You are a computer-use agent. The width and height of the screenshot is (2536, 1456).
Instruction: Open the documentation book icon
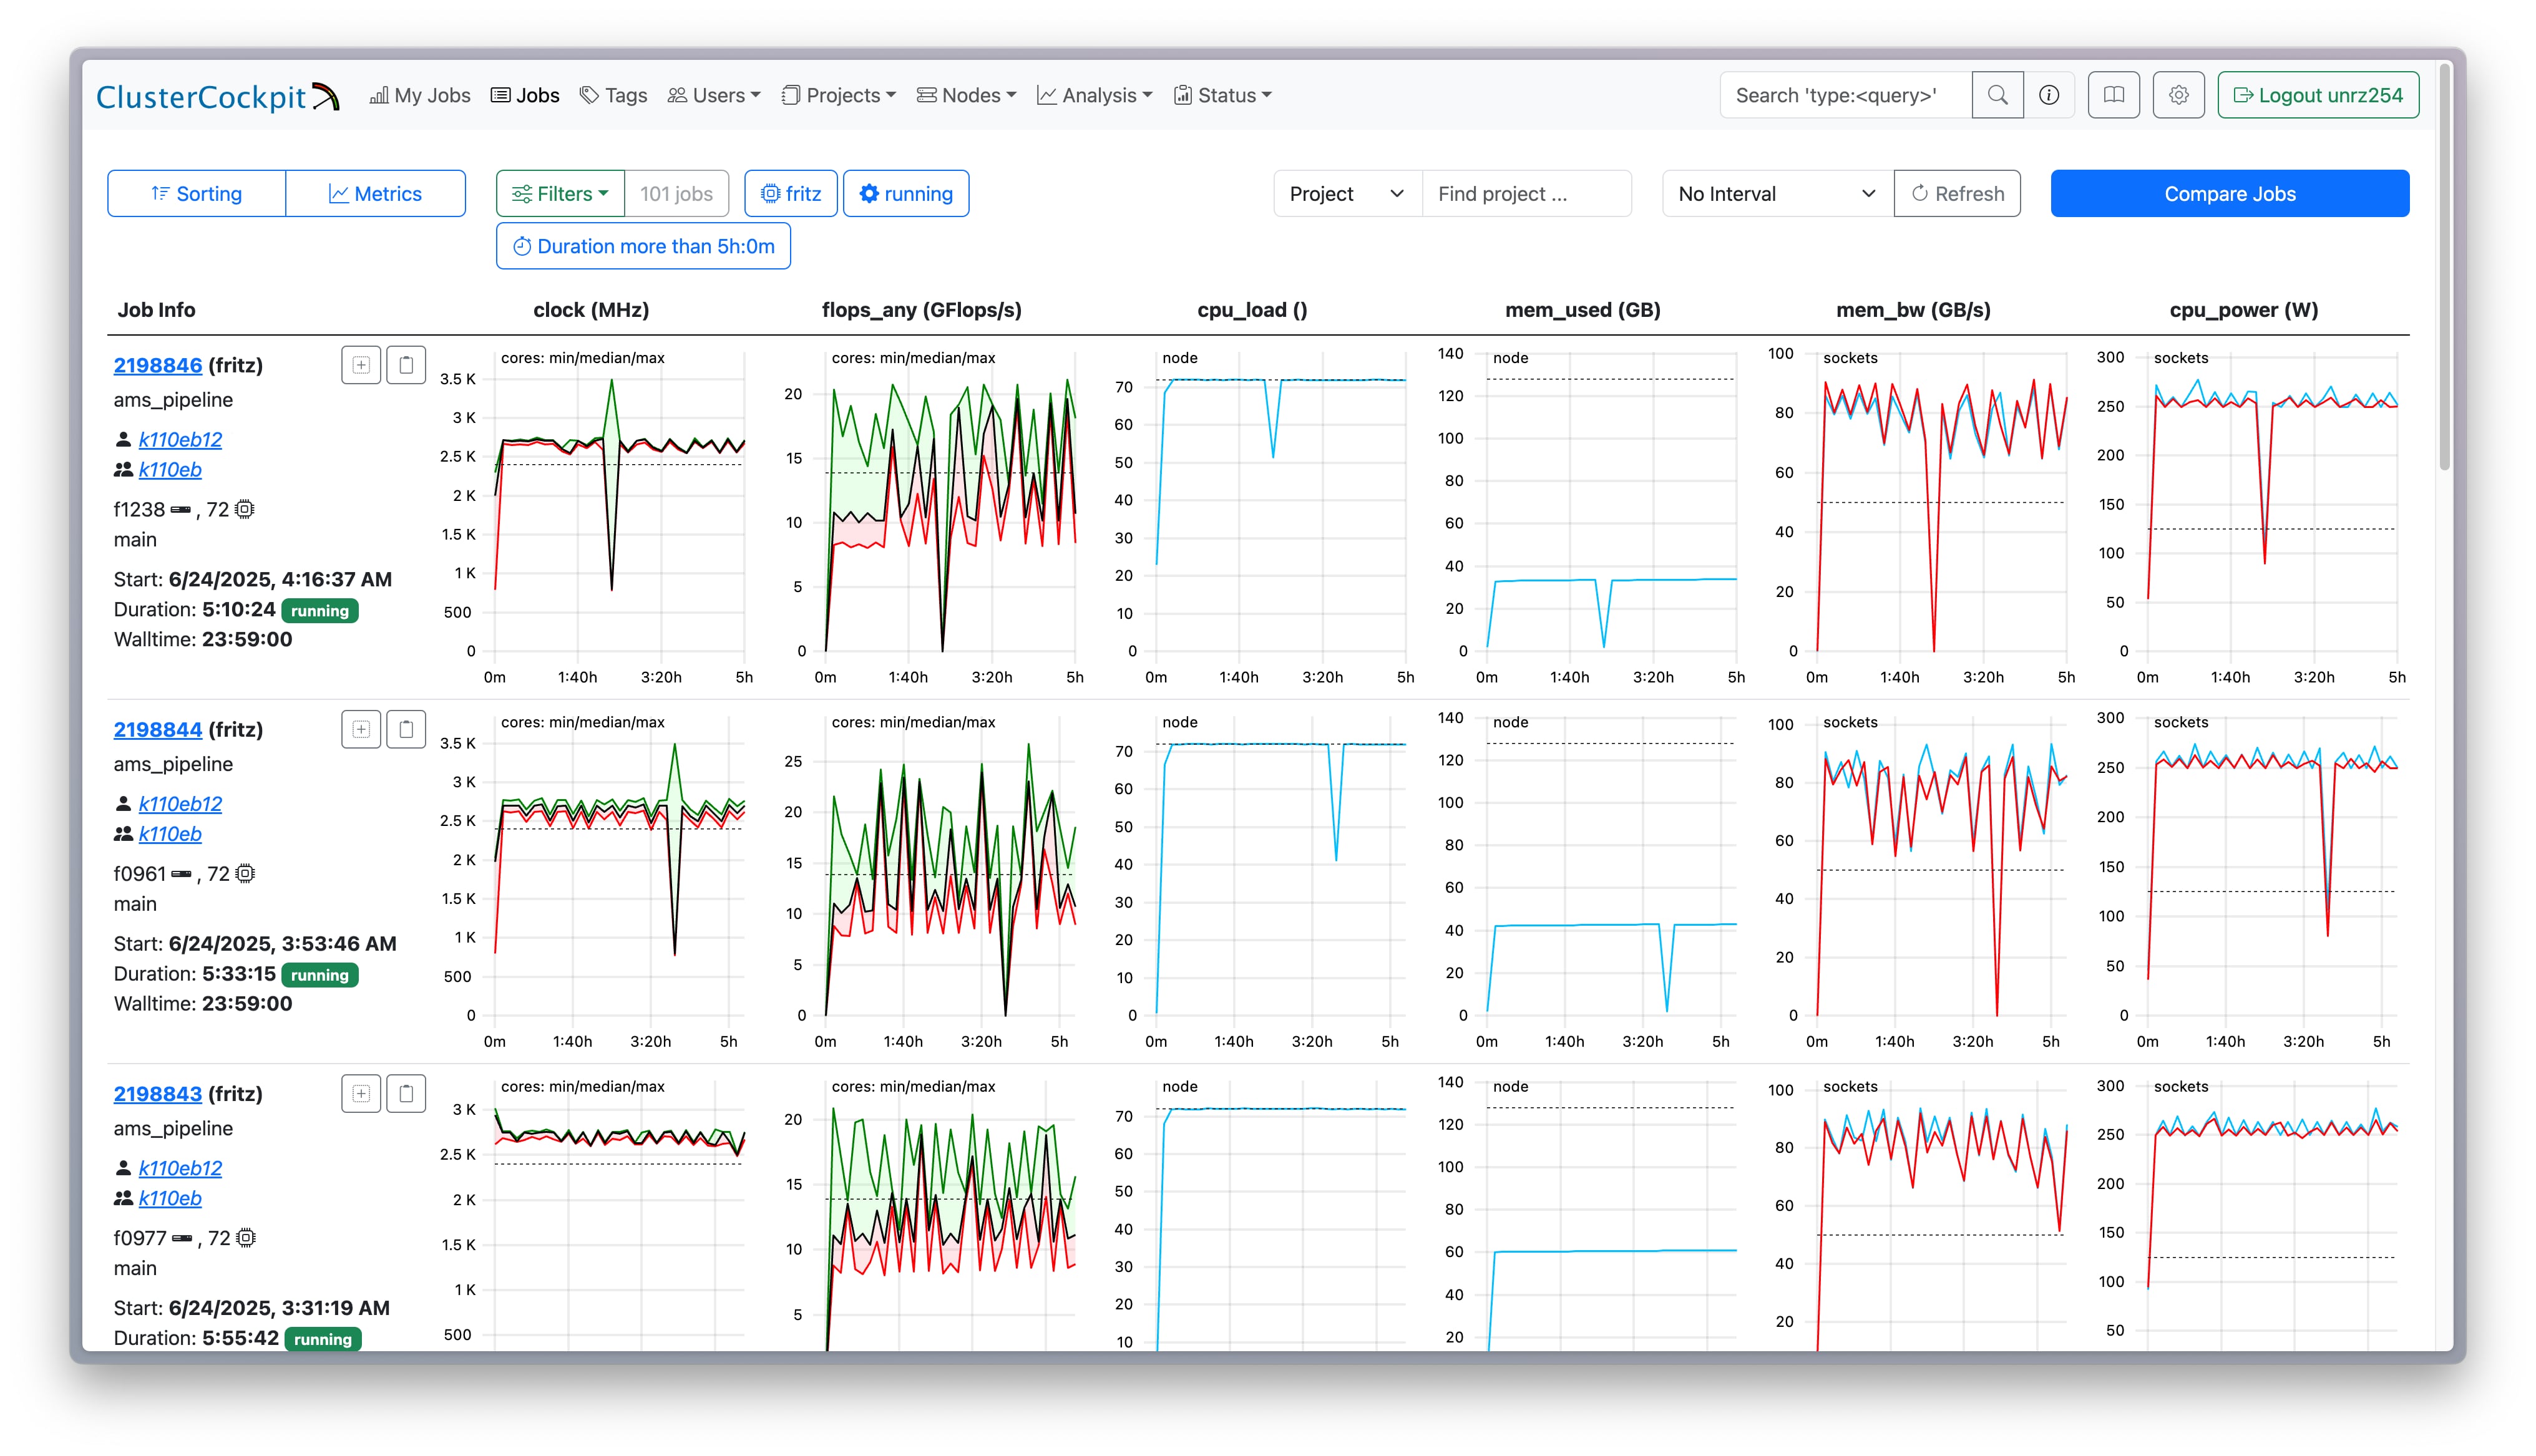pos(2113,95)
